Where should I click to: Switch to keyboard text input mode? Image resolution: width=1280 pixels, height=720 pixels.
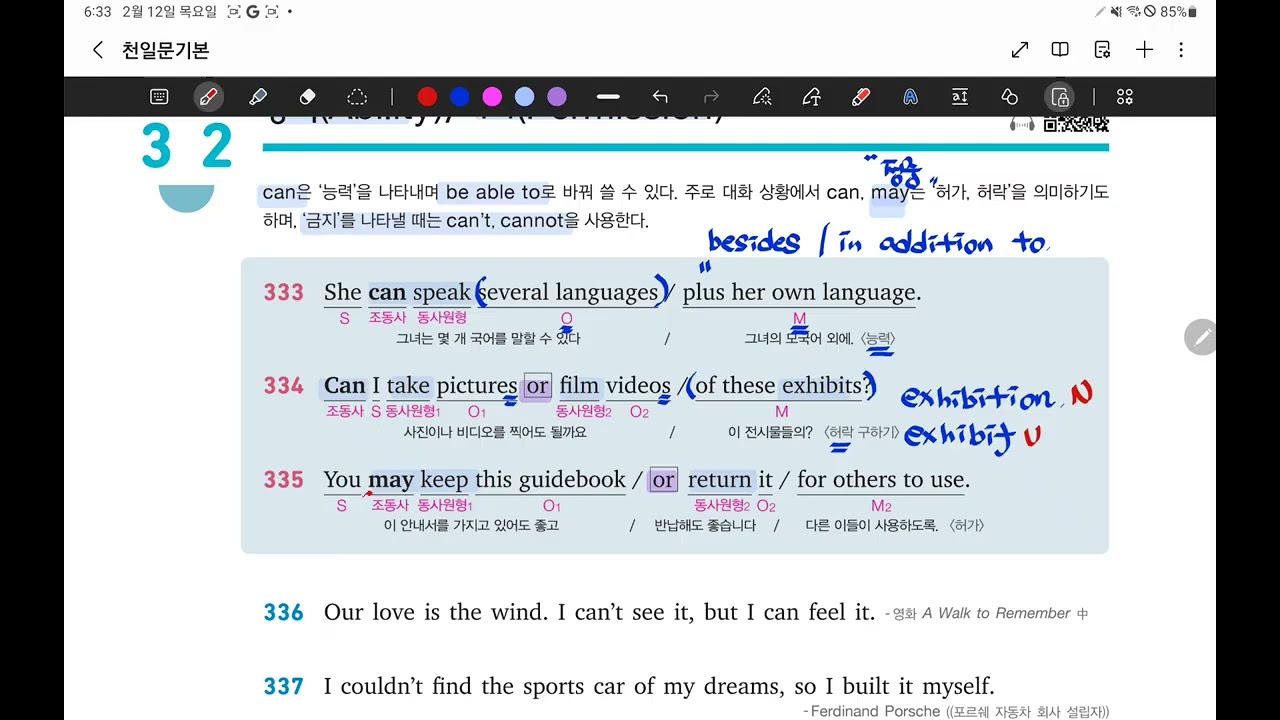[x=159, y=97]
